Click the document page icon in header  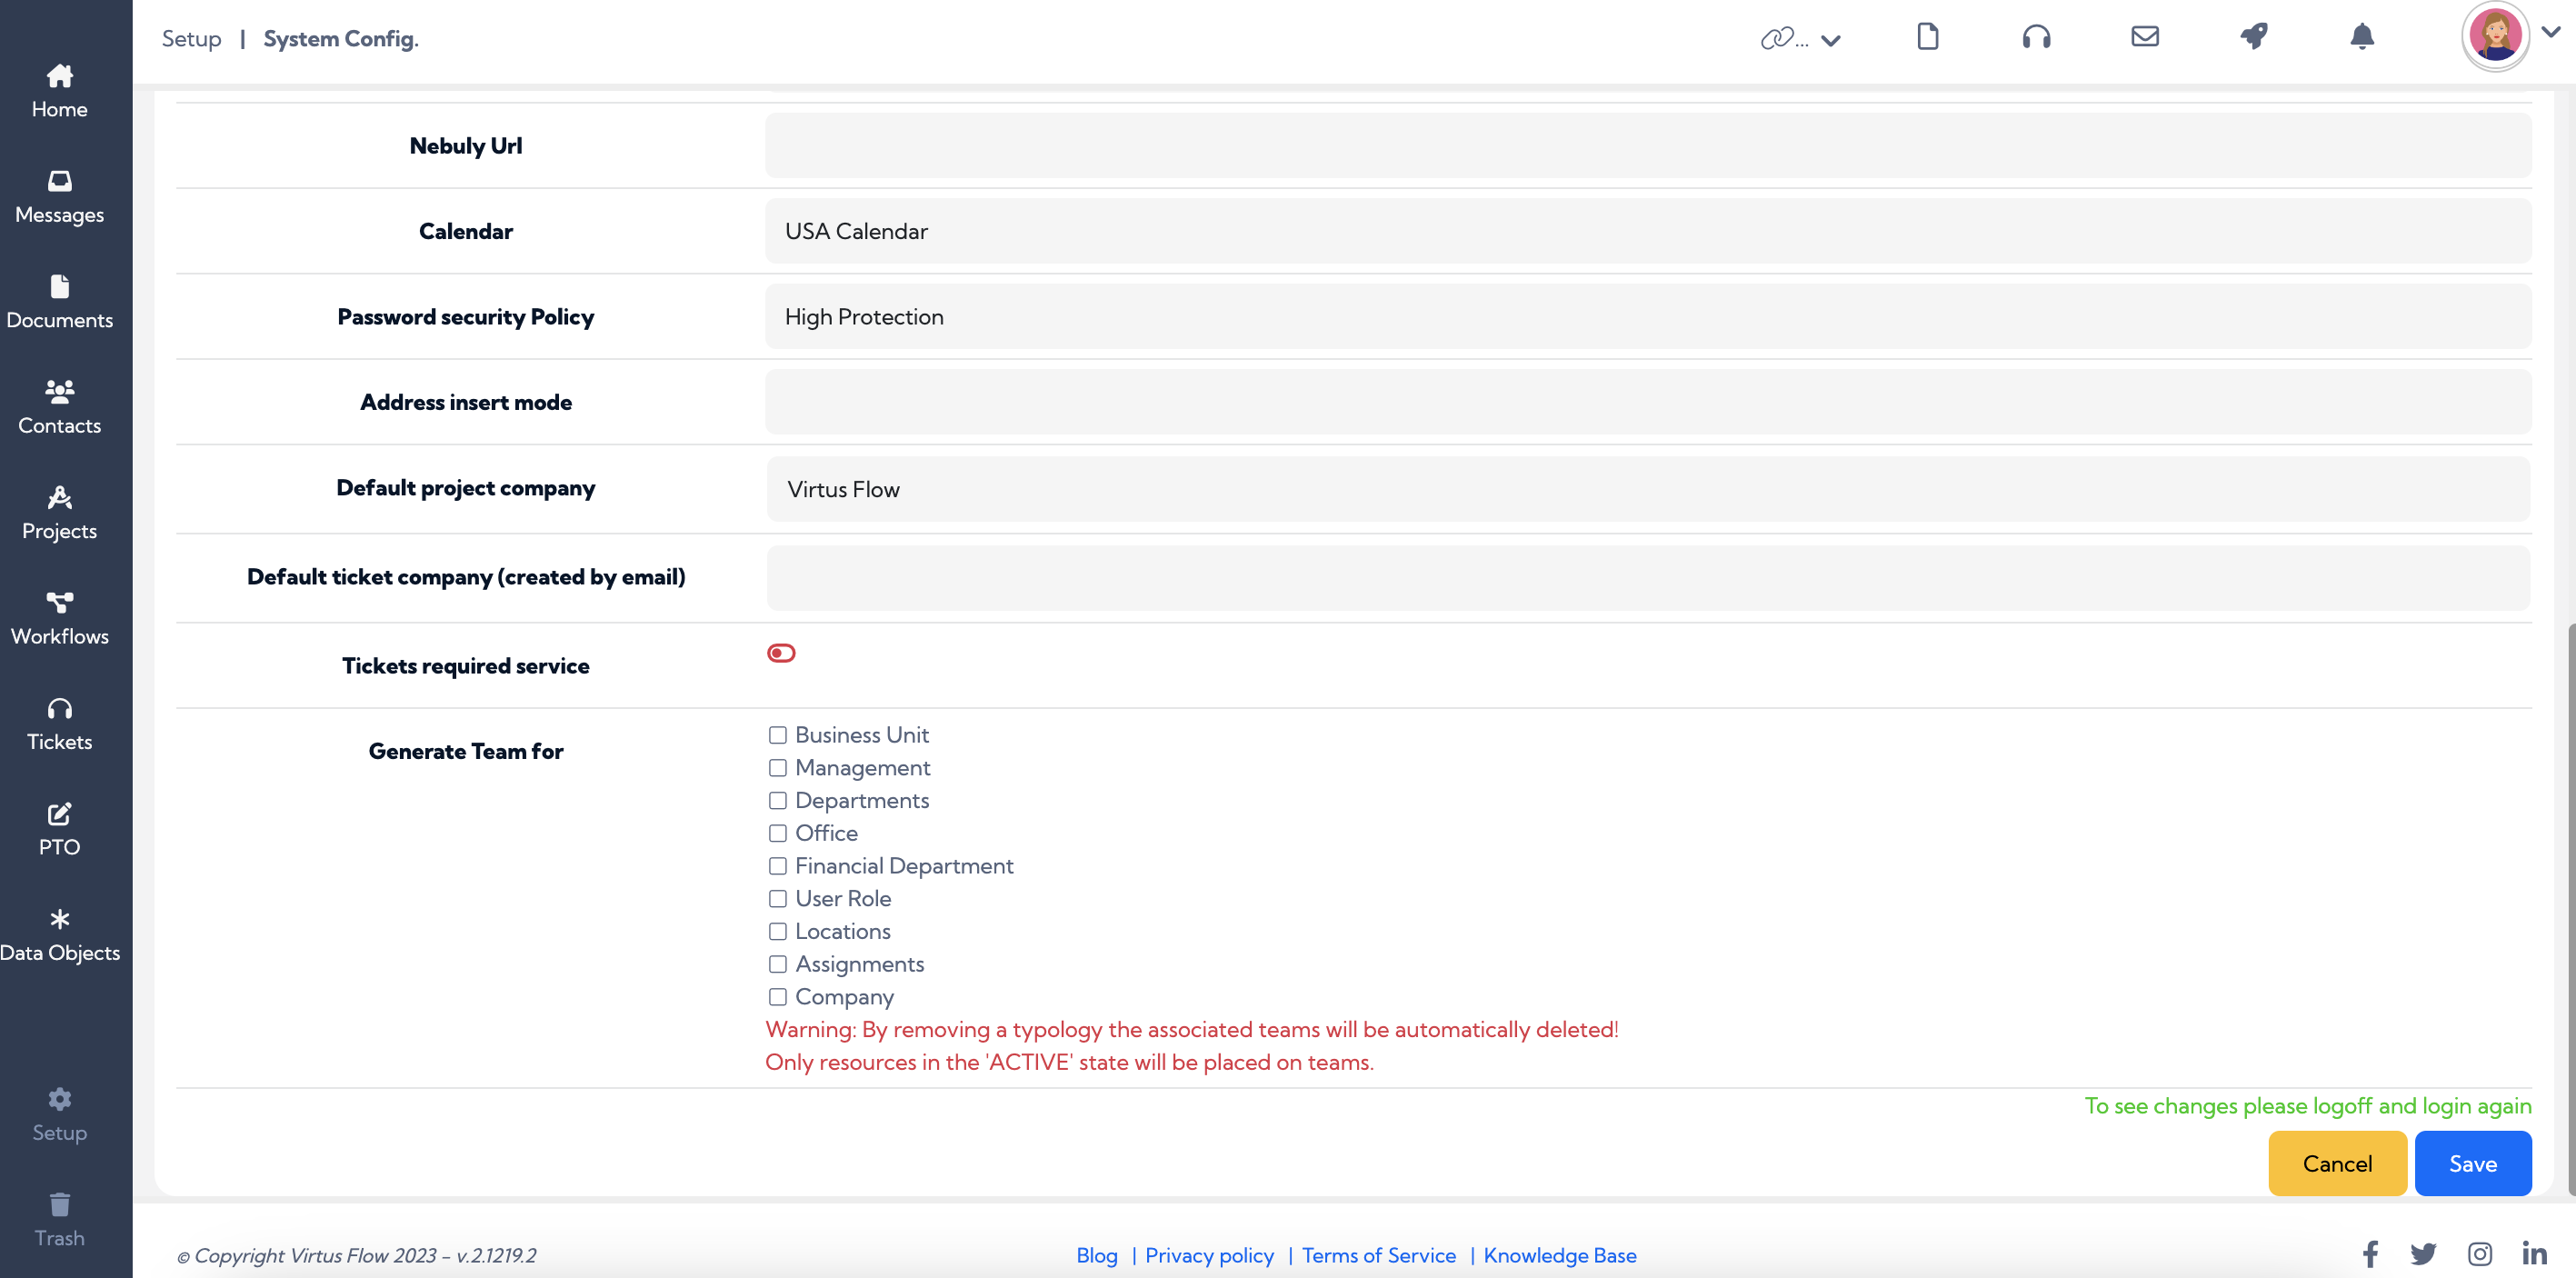pyautogui.click(x=1927, y=37)
